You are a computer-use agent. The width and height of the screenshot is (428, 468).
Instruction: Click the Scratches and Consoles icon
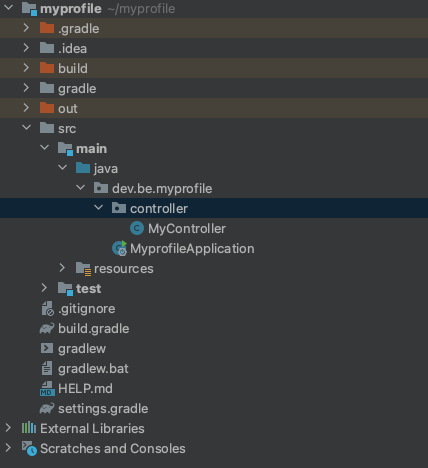pyautogui.click(x=29, y=449)
